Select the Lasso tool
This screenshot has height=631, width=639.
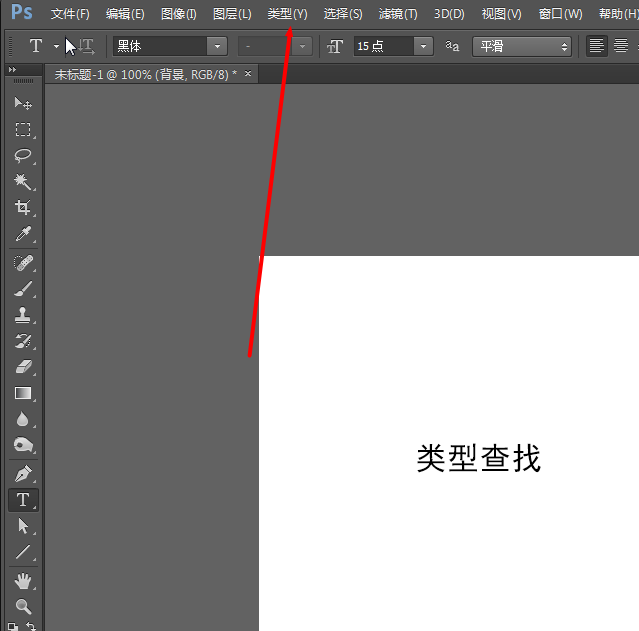pos(23,155)
